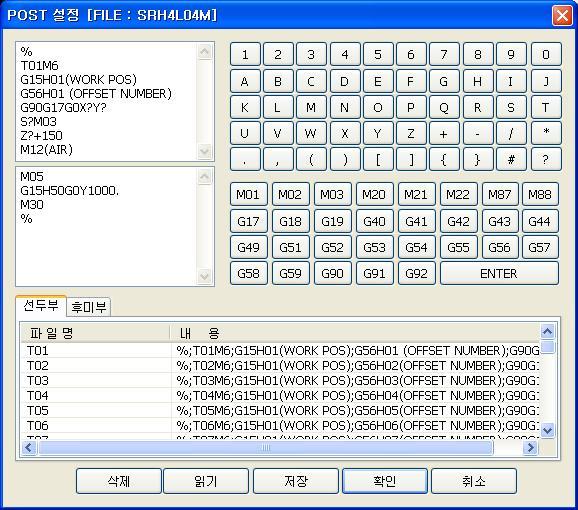Screen dimensions: 578x510
Task: Click the open parenthesis key button
Action: pyautogui.click(x=311, y=159)
